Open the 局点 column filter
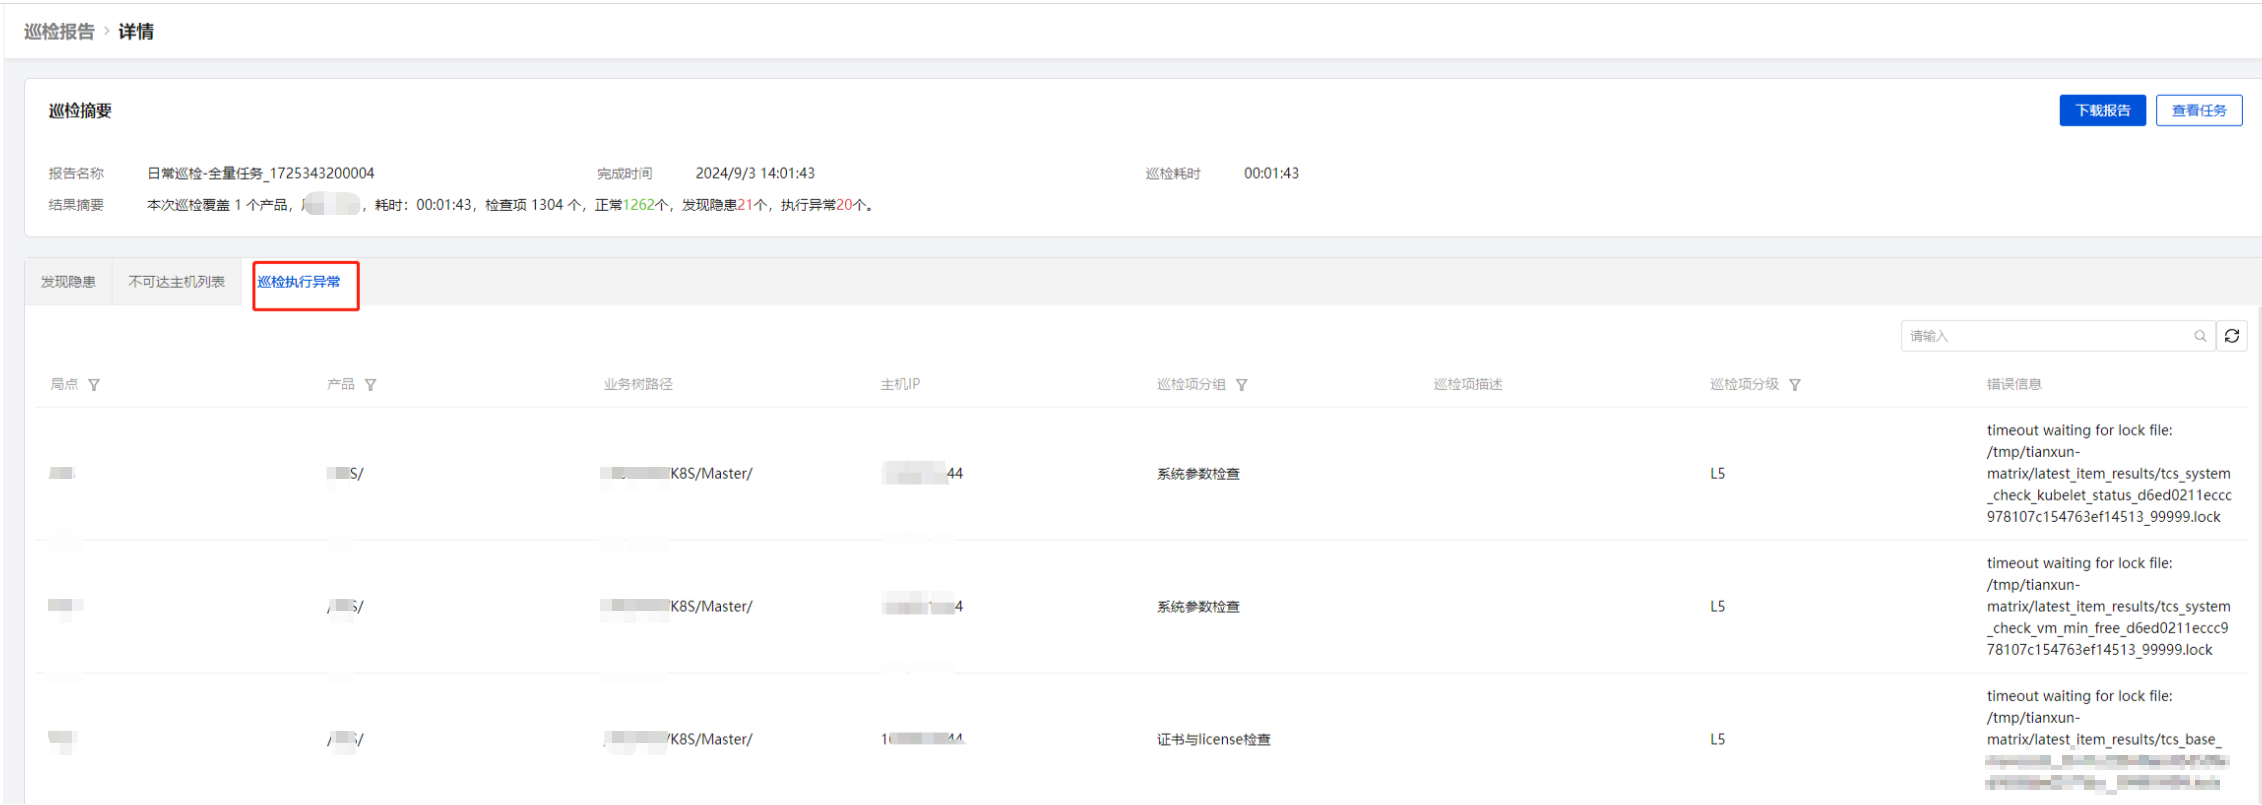Image resolution: width=2262 pixels, height=805 pixels. click(x=94, y=385)
